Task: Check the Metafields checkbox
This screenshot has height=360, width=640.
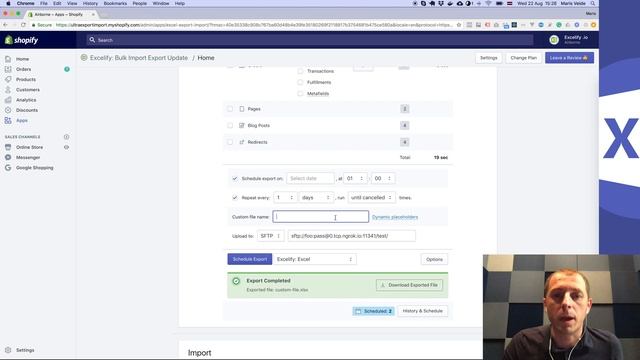Action: (300, 93)
